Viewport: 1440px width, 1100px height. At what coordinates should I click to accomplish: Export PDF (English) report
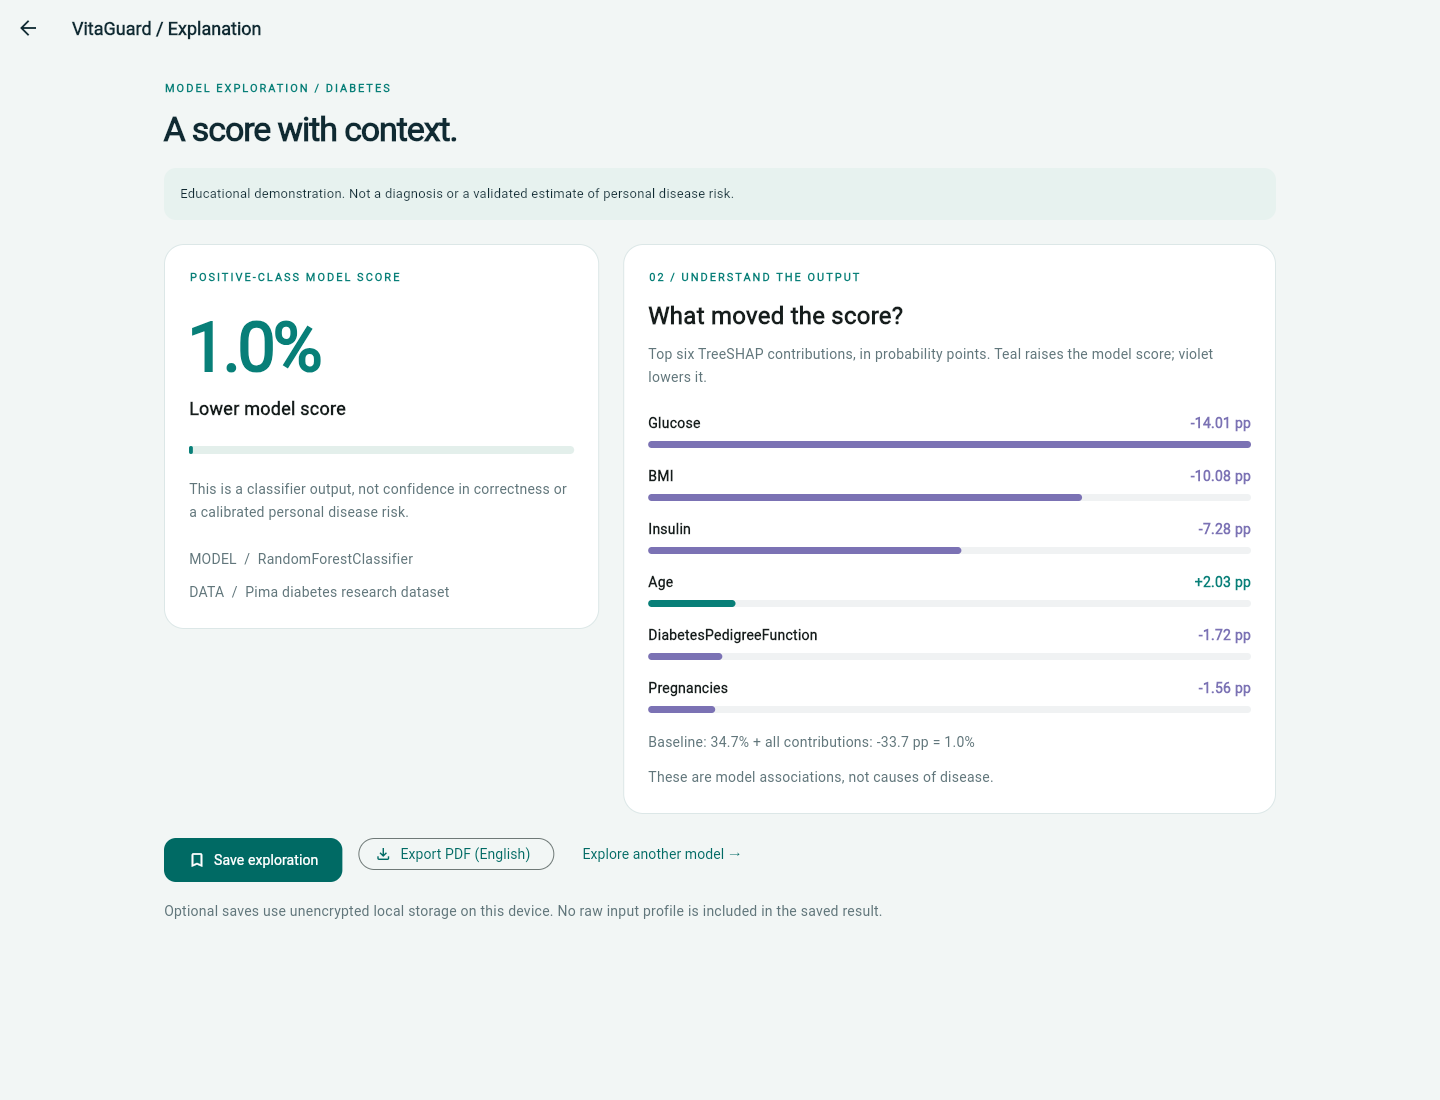pyautogui.click(x=456, y=854)
